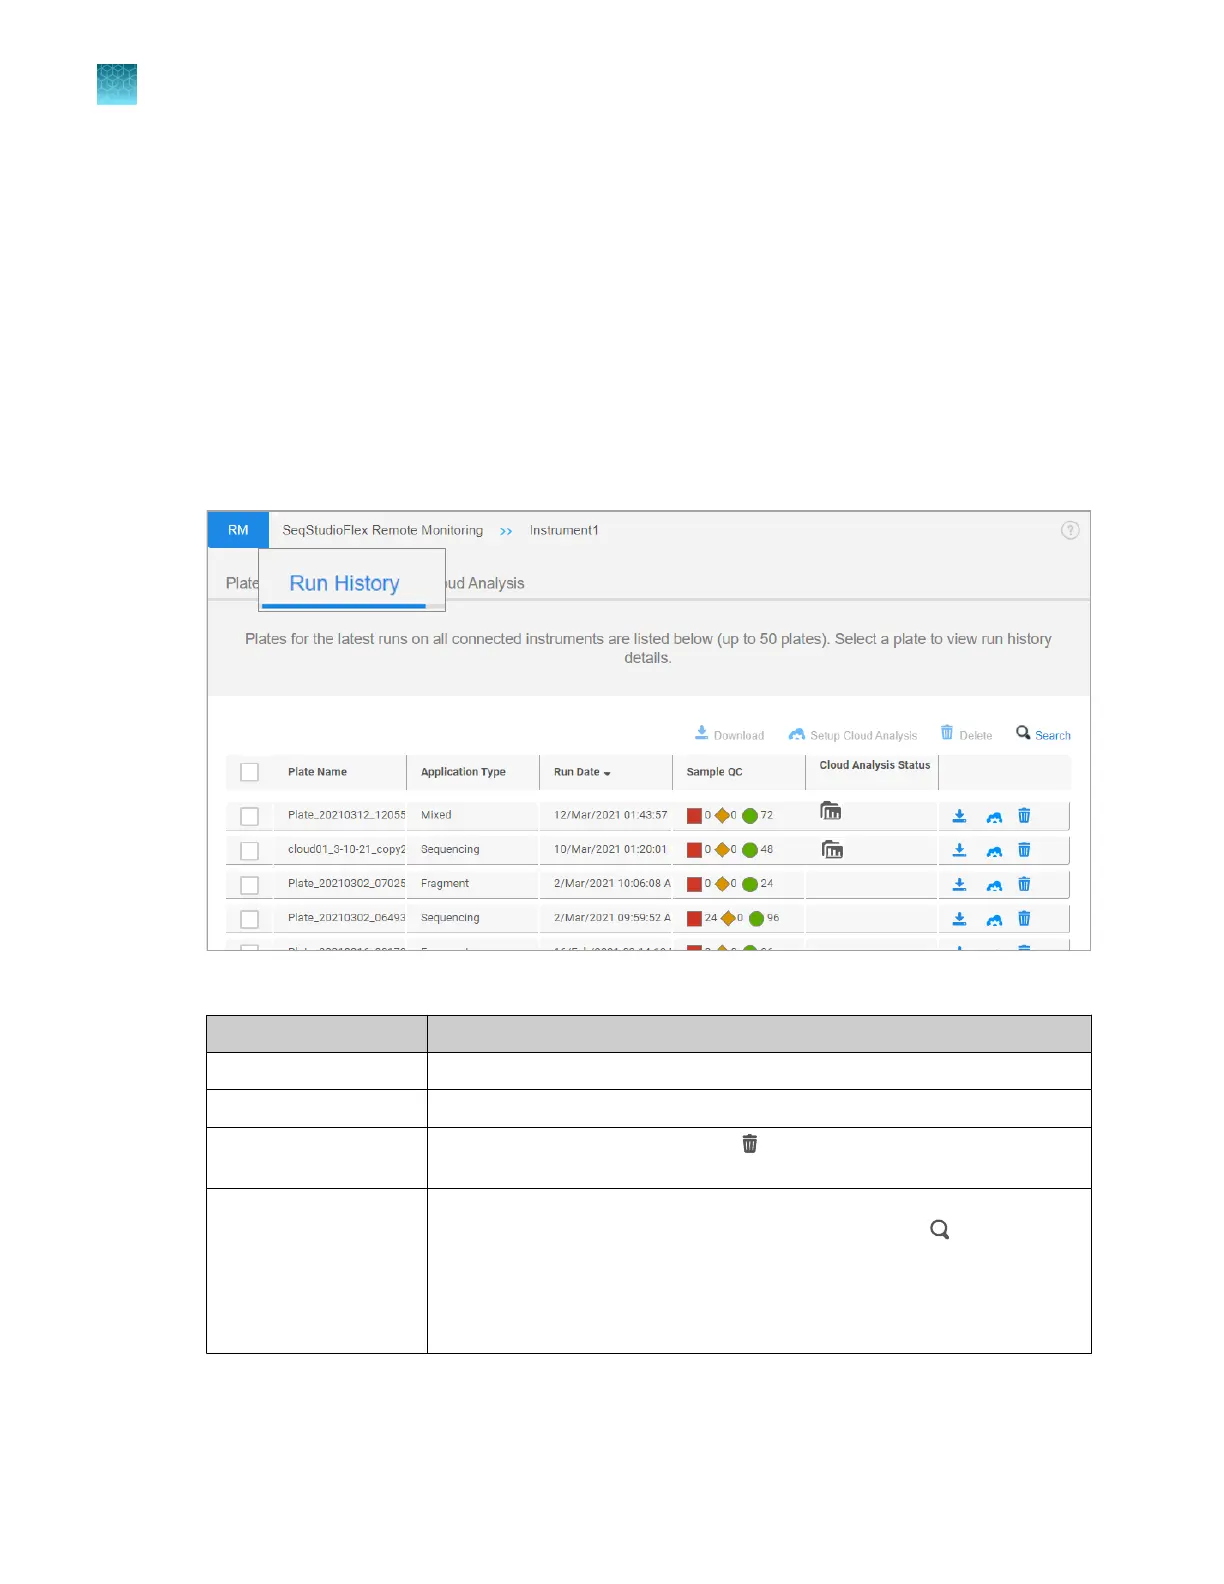The height and width of the screenshot is (1584, 1224).
Task: Download the Plate_20210312 row data
Action: [x=959, y=816]
